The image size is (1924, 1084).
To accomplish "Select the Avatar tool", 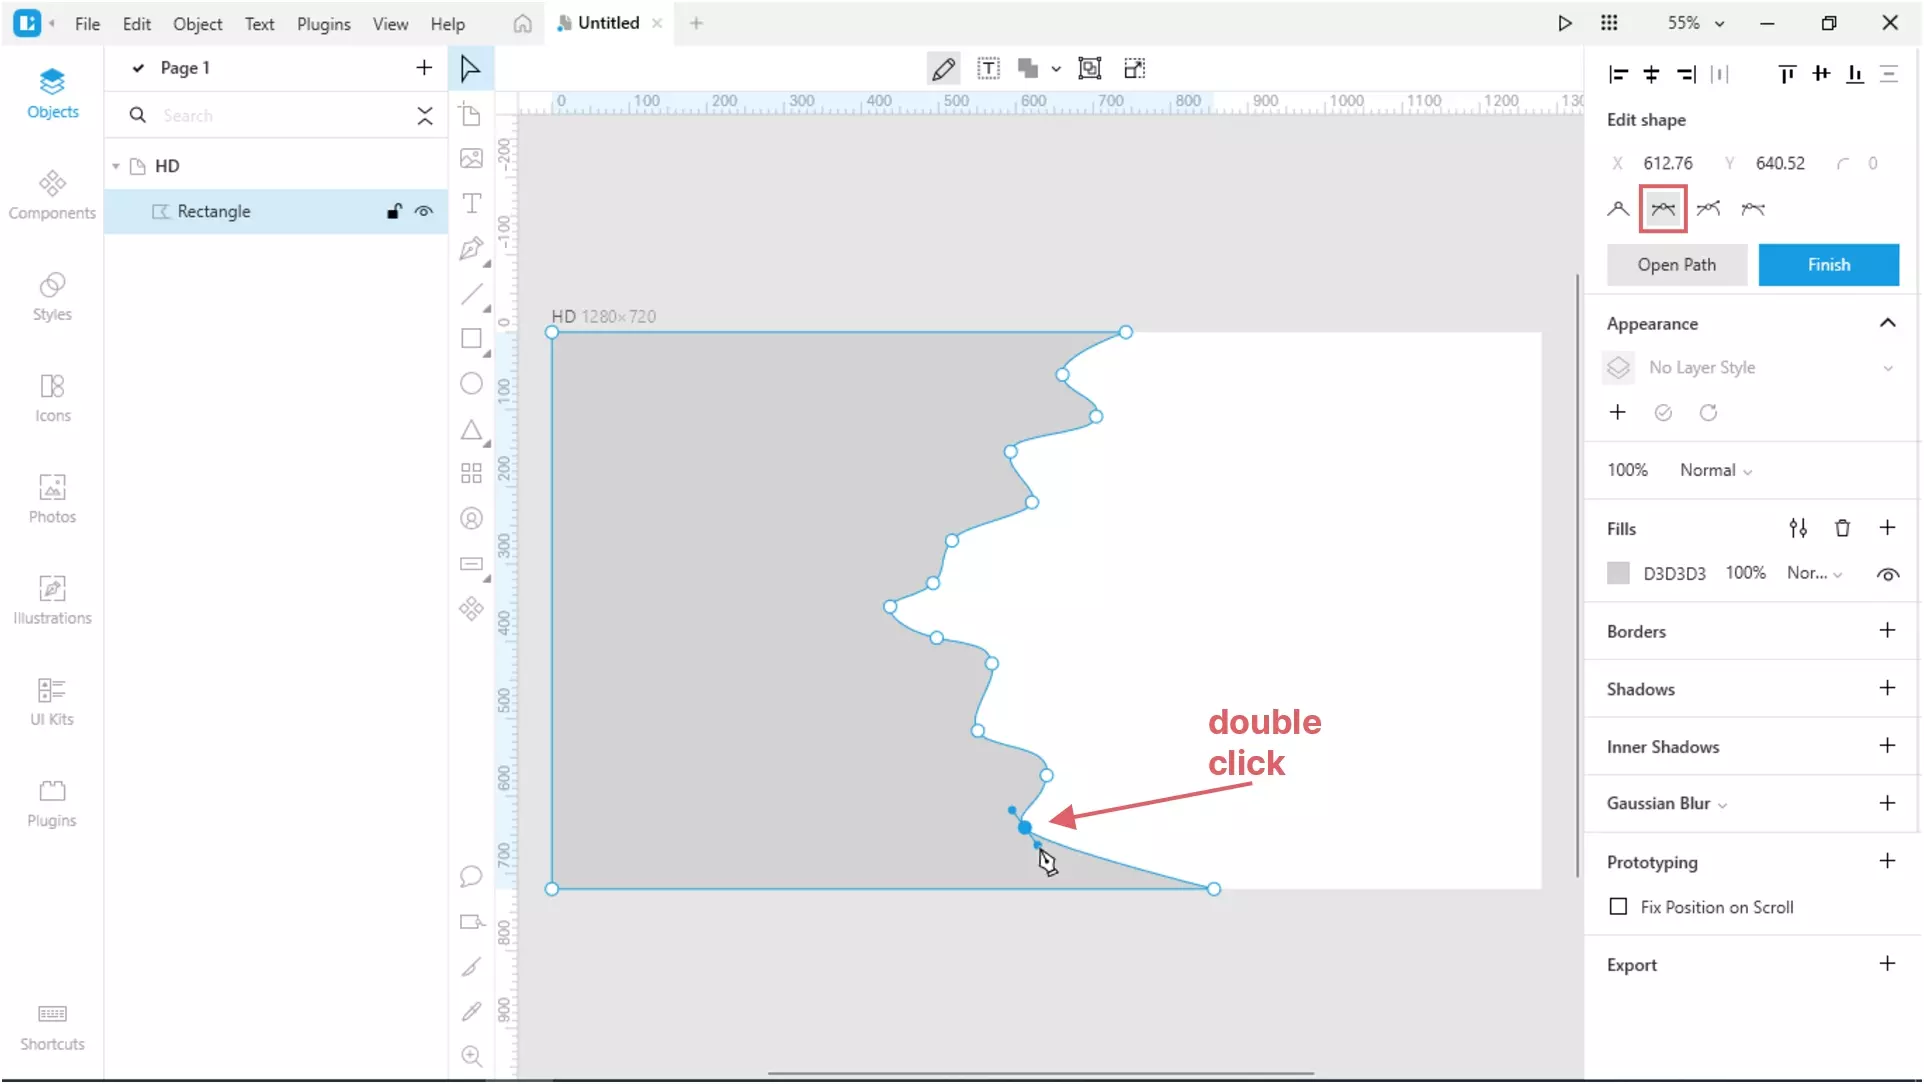I will click(x=471, y=518).
